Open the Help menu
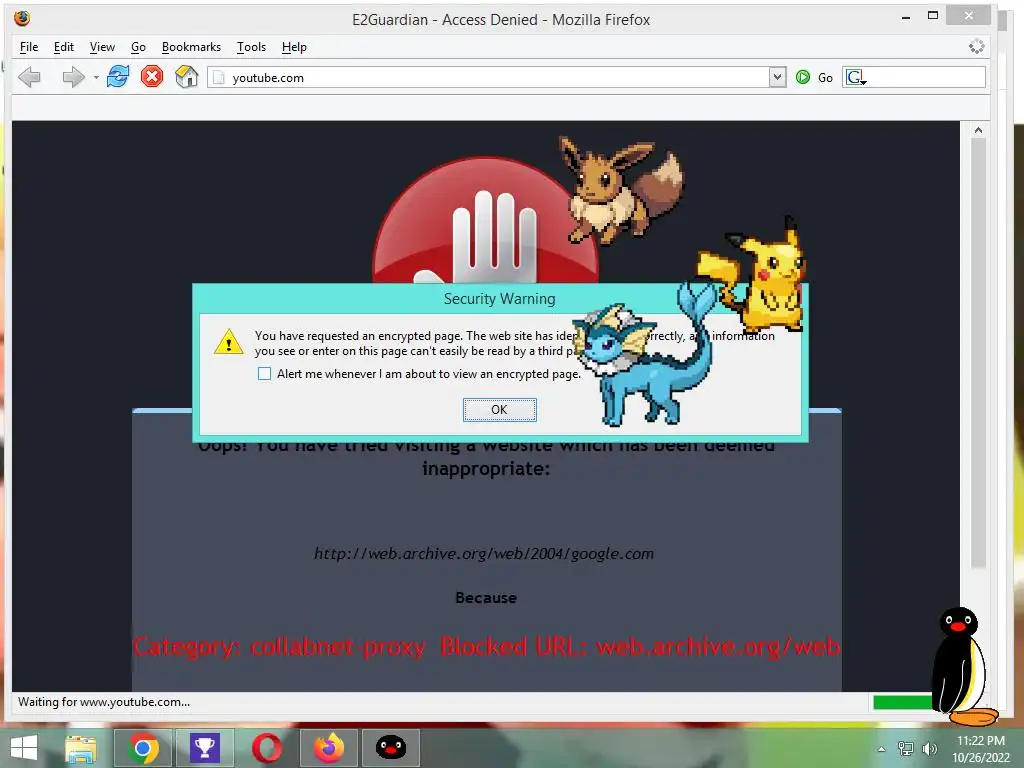This screenshot has height=768, width=1024. 294,47
